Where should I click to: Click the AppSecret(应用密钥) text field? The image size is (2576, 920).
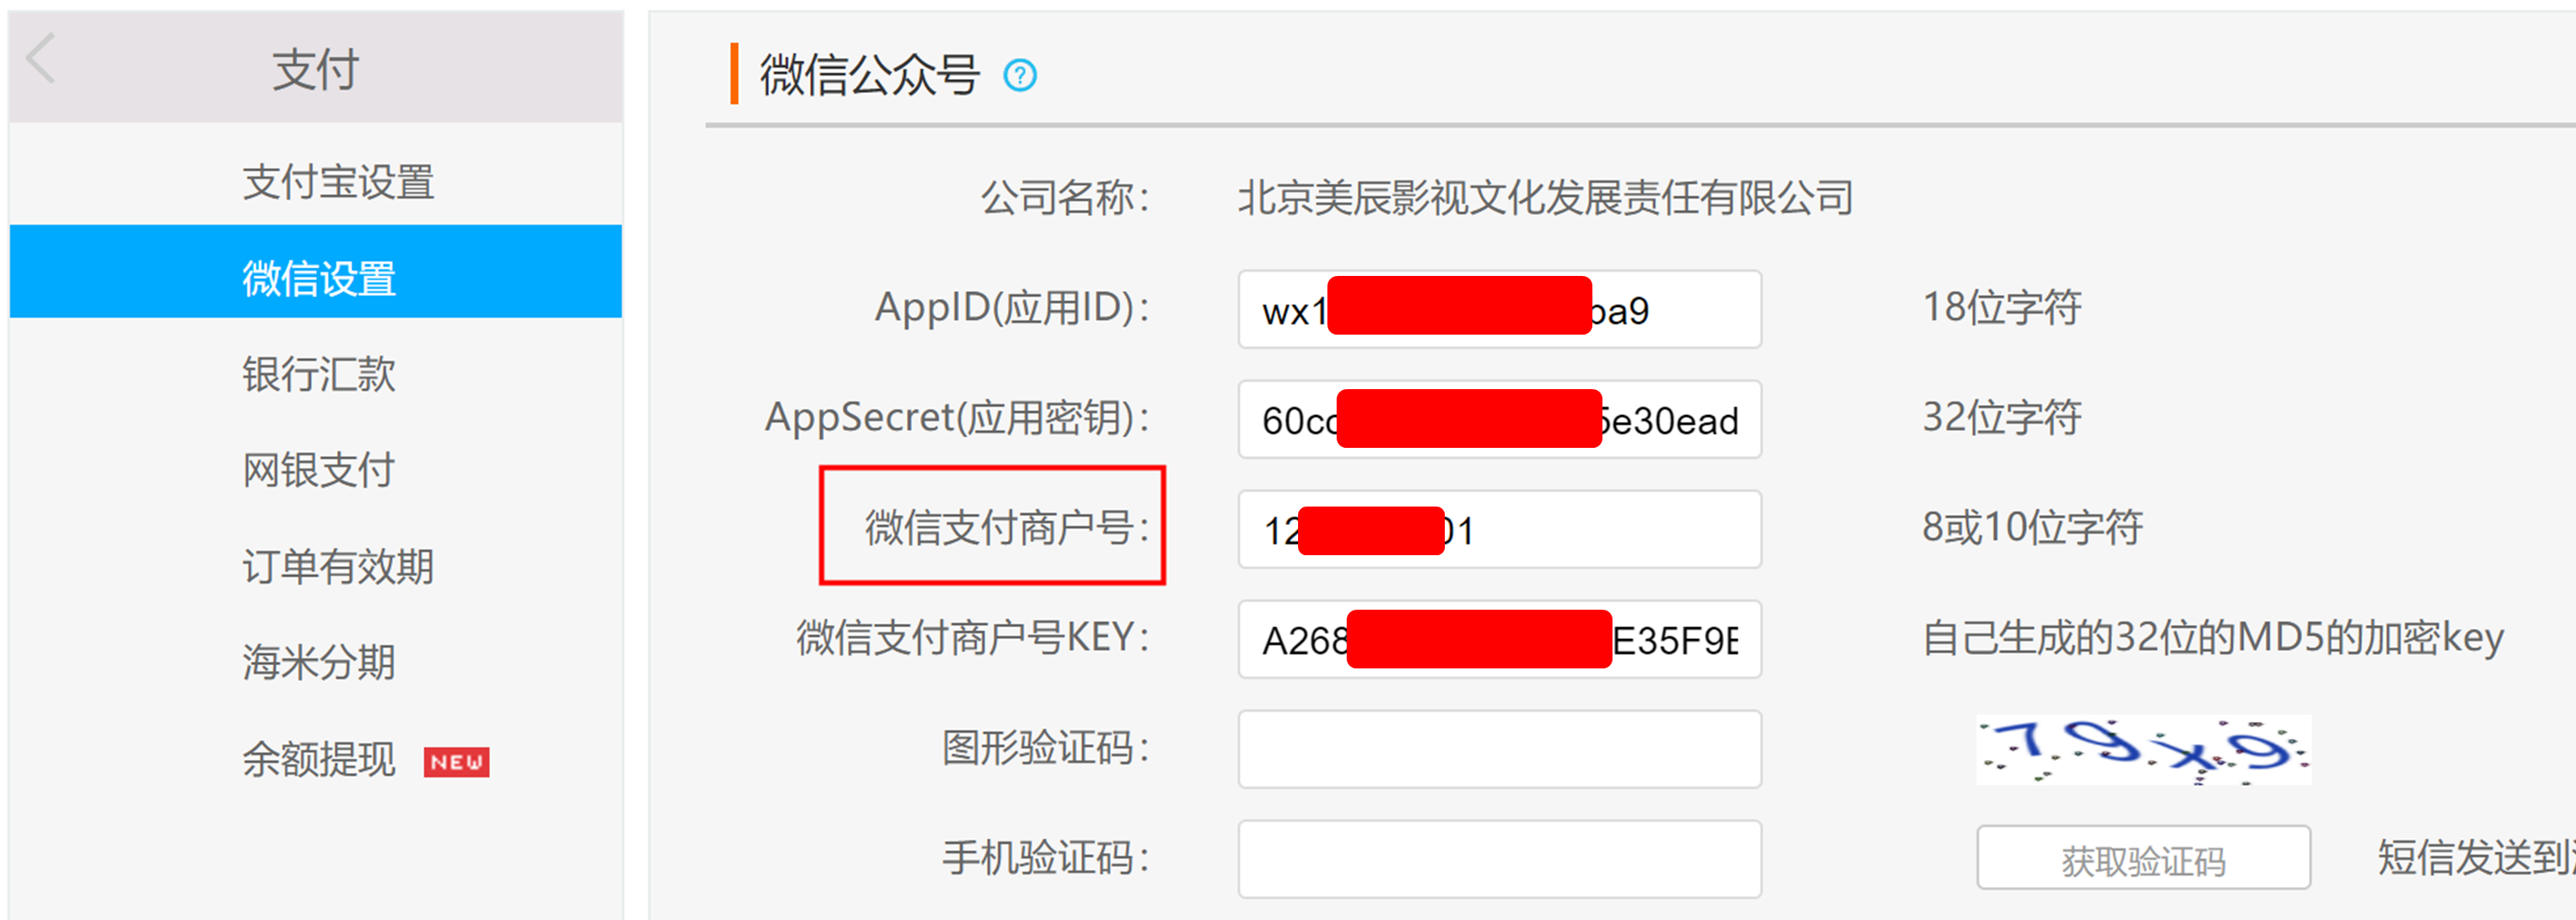tap(1499, 419)
